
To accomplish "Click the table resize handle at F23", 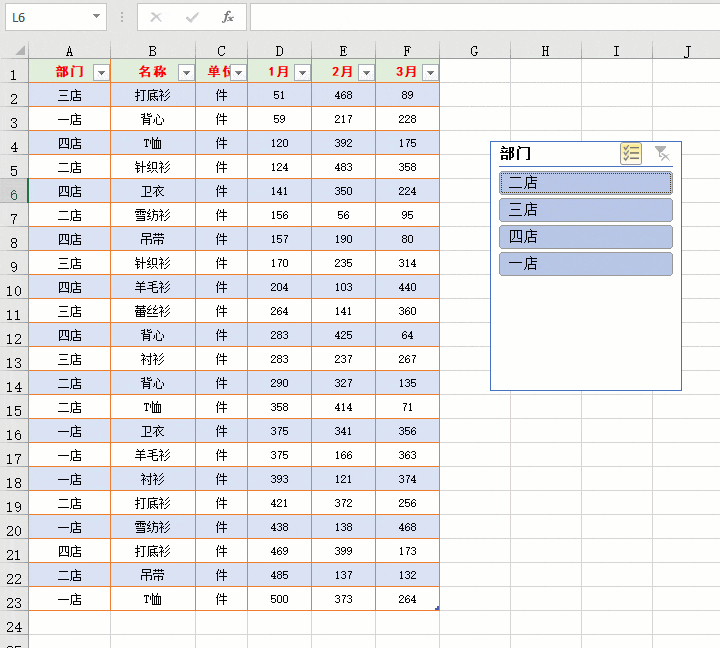I will pyautogui.click(x=437, y=608).
